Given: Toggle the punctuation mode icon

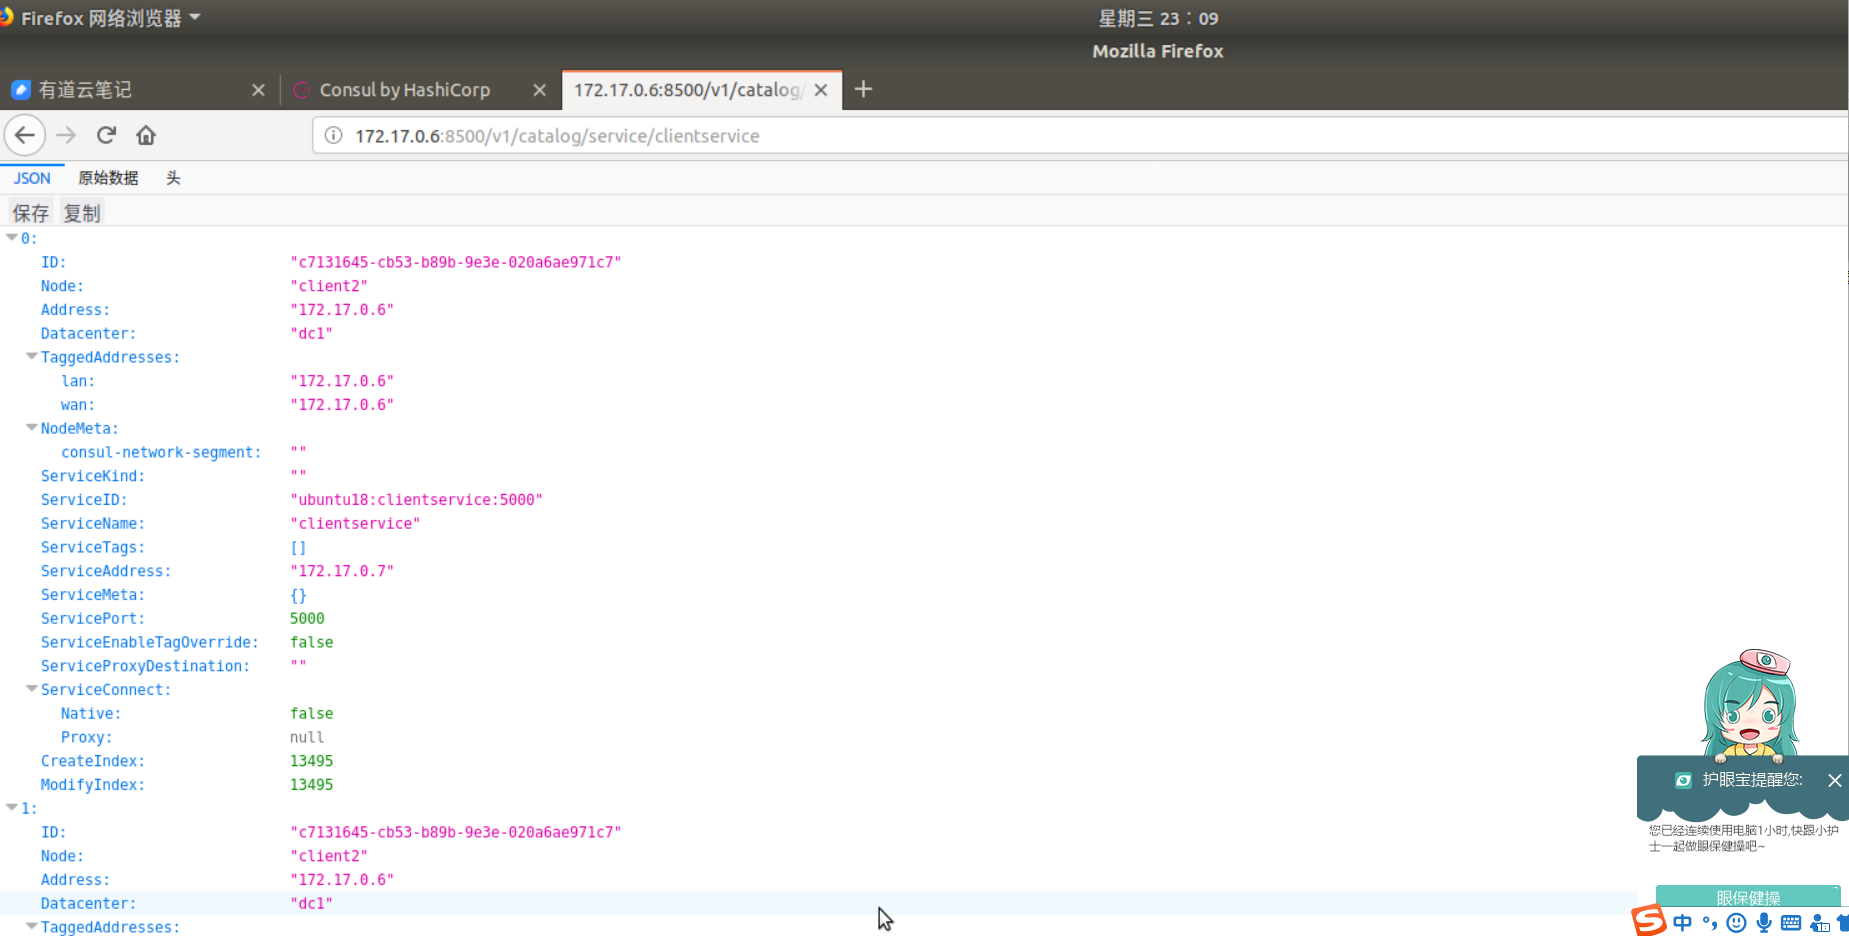Looking at the screenshot, I should [x=1709, y=923].
